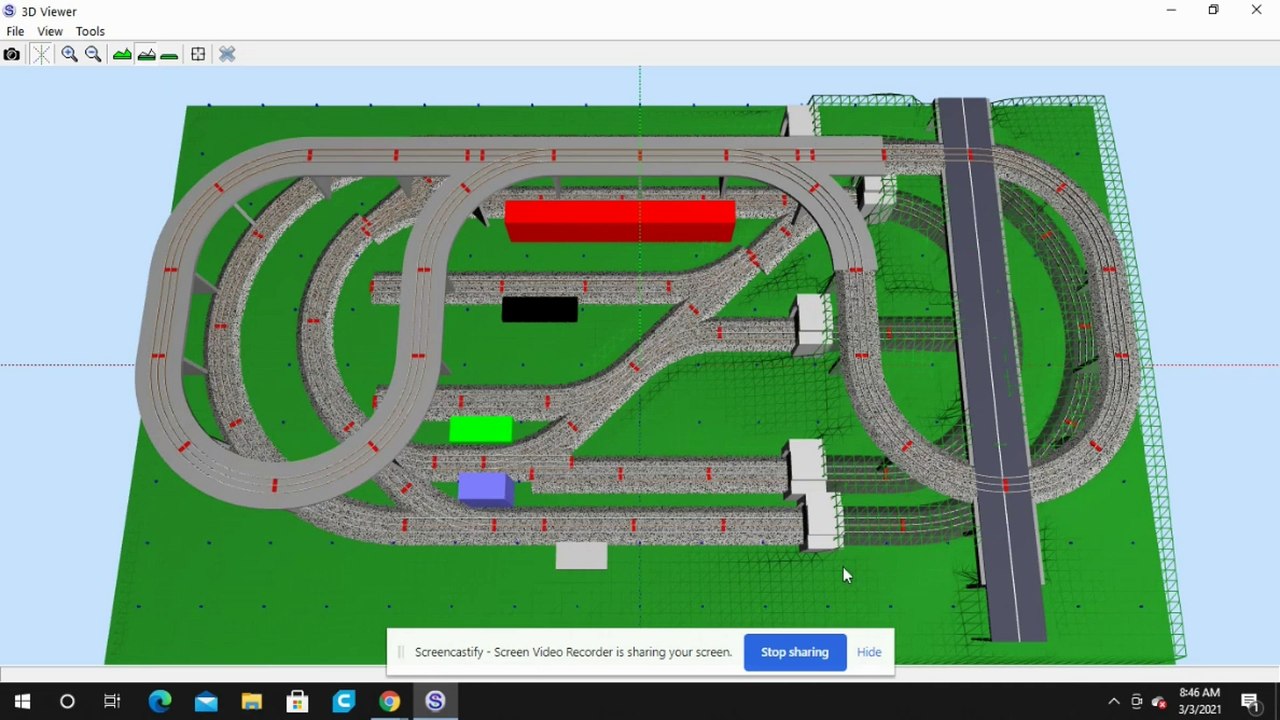The image size is (1280, 720).
Task: Open Microsoft Store from the taskbar
Action: click(297, 702)
